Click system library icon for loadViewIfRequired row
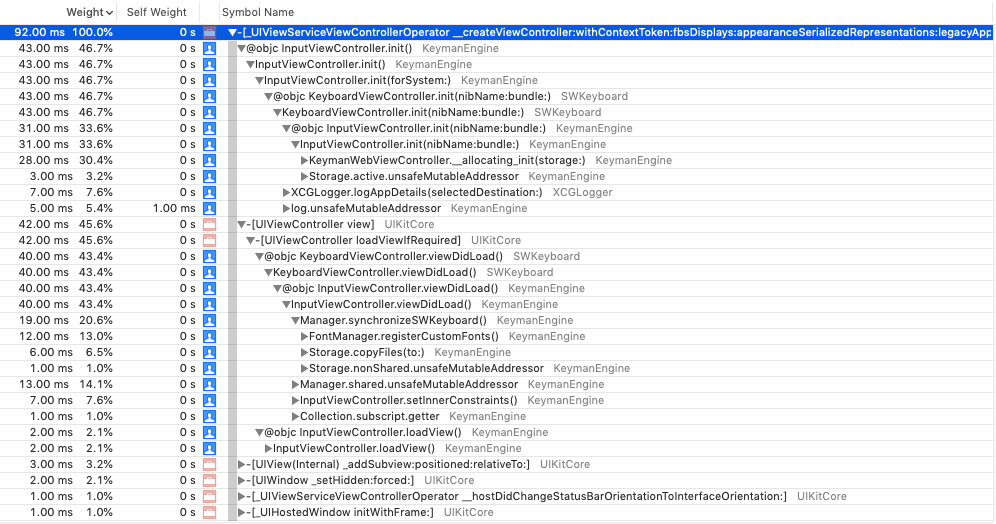Viewport: 996px width, 524px height. (x=209, y=241)
